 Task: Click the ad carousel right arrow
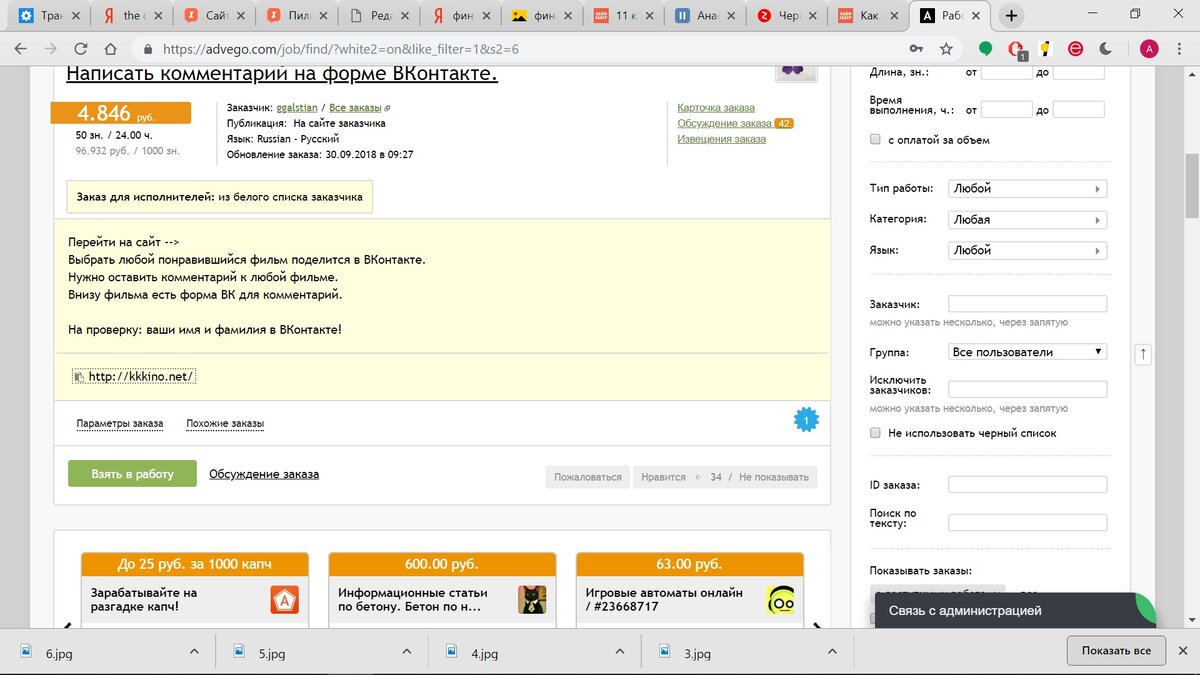coord(817,627)
